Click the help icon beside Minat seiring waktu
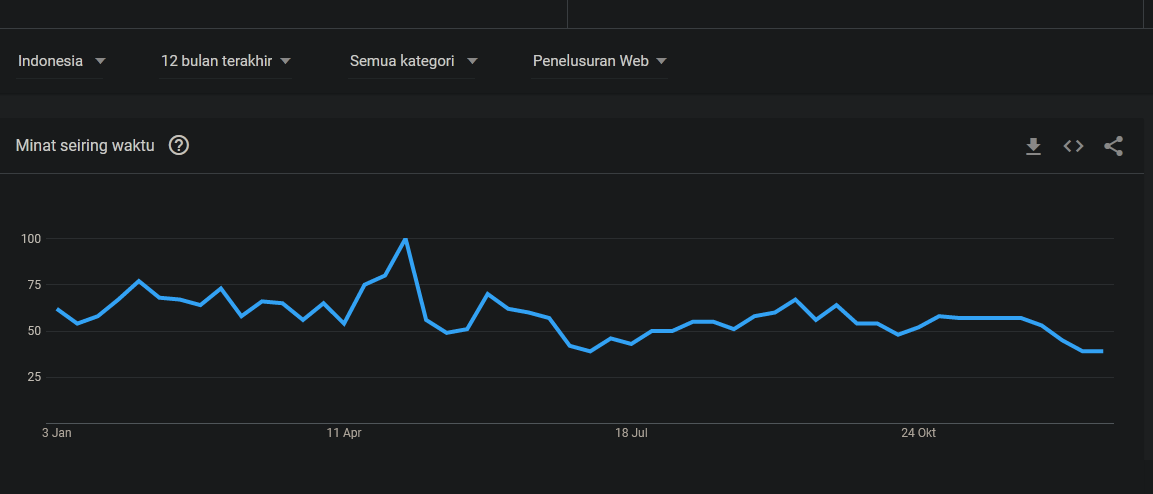Screen dimensions: 1153x494 (x=179, y=146)
